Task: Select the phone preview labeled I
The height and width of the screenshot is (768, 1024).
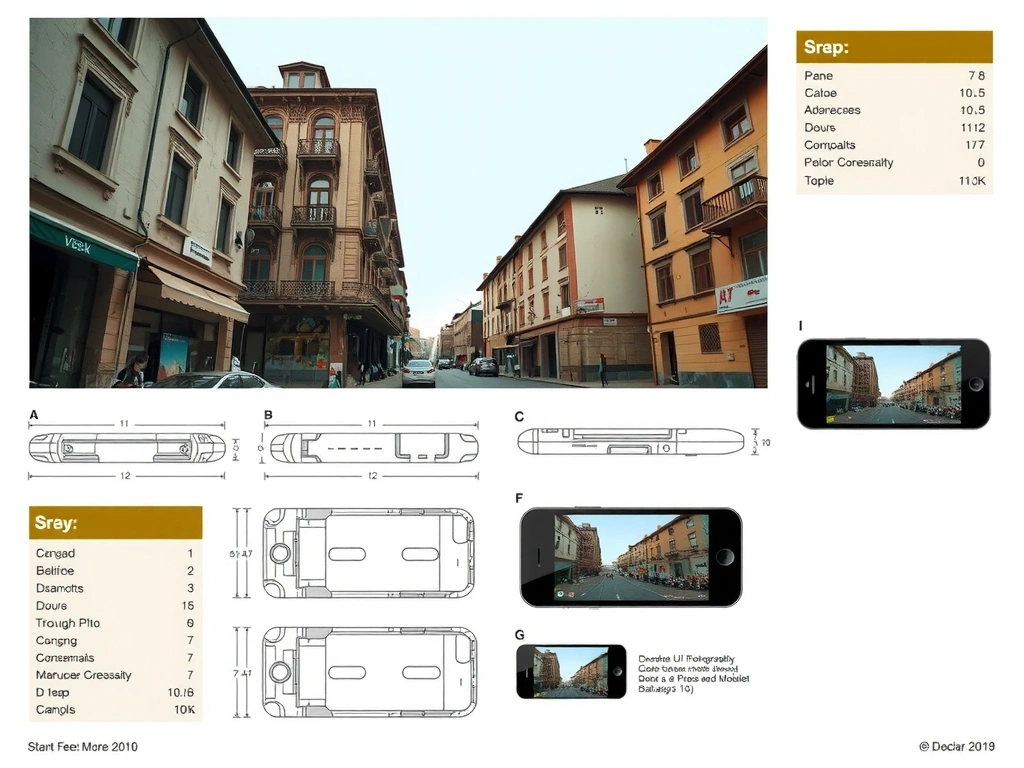Action: click(893, 384)
